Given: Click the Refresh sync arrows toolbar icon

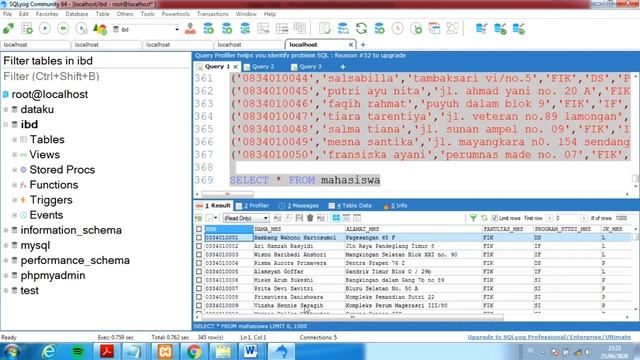Looking at the screenshot, I should (361, 29).
